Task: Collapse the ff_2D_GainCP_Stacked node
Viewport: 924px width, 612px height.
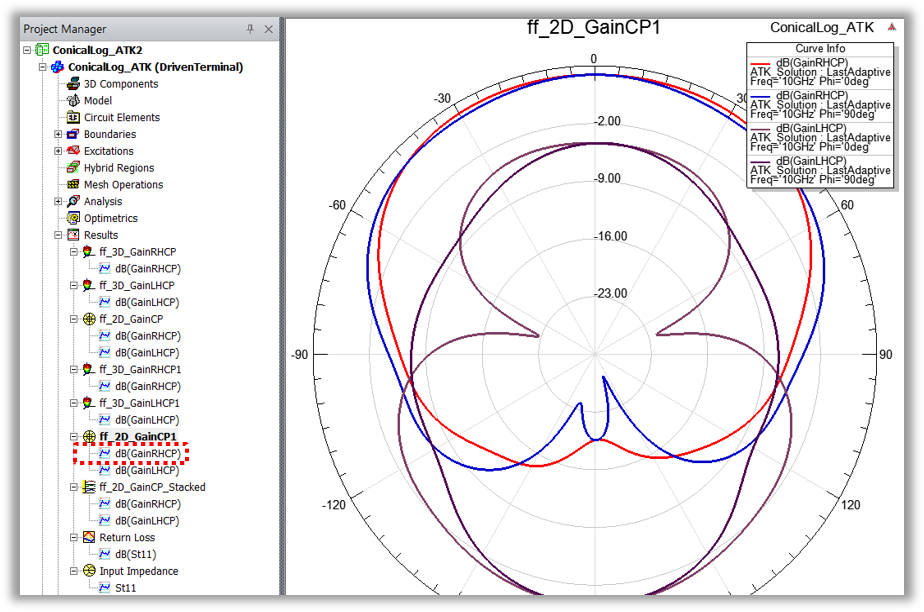Action: (x=74, y=487)
